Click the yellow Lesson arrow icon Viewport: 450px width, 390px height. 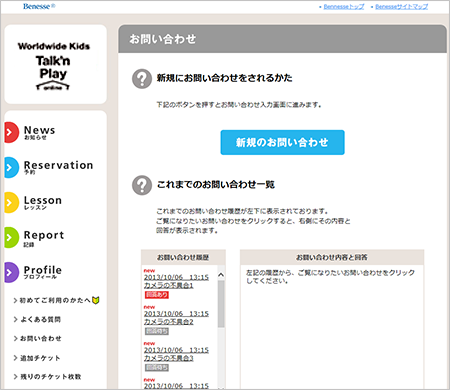click(x=12, y=202)
